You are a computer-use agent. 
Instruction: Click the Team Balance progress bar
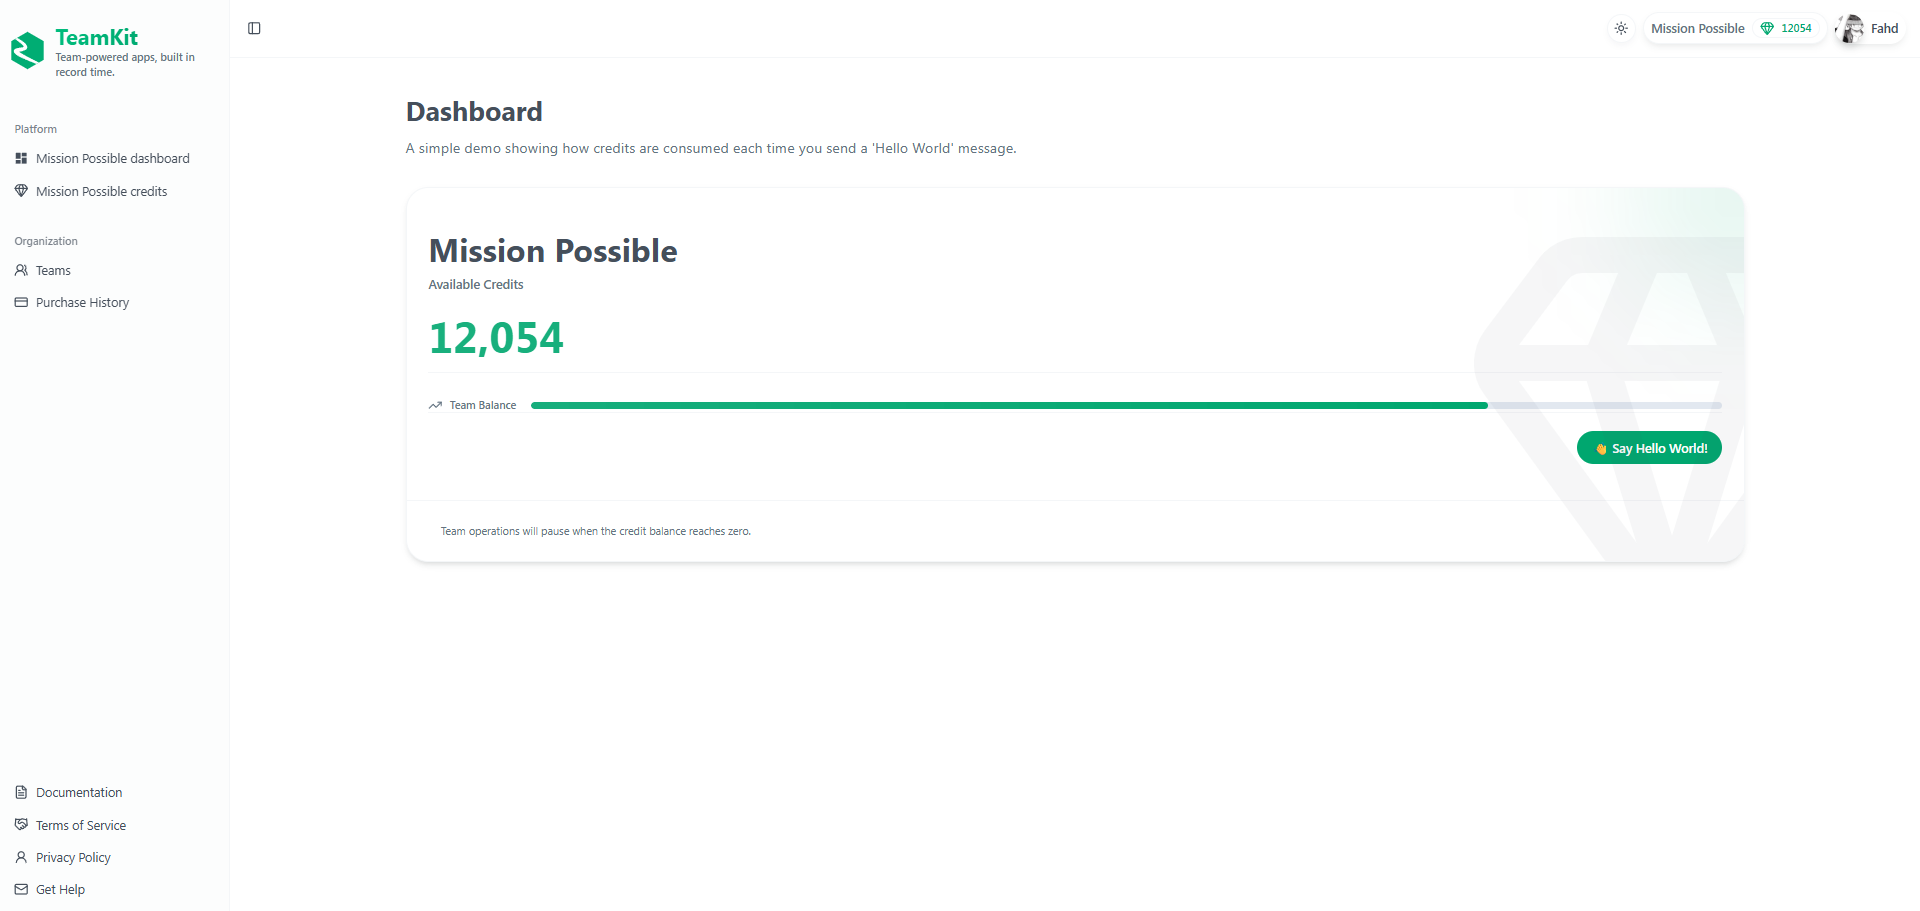click(x=1125, y=405)
